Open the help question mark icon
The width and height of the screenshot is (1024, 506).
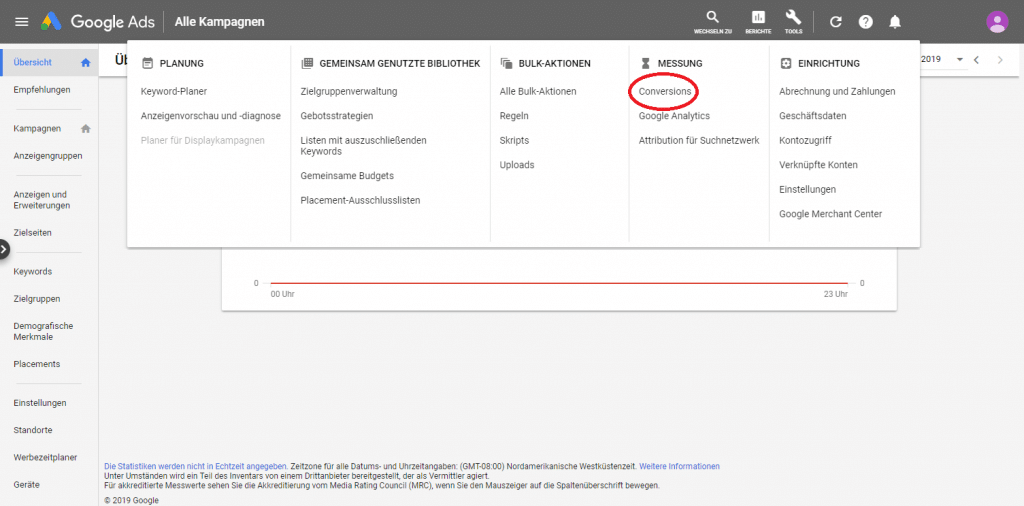(x=865, y=22)
